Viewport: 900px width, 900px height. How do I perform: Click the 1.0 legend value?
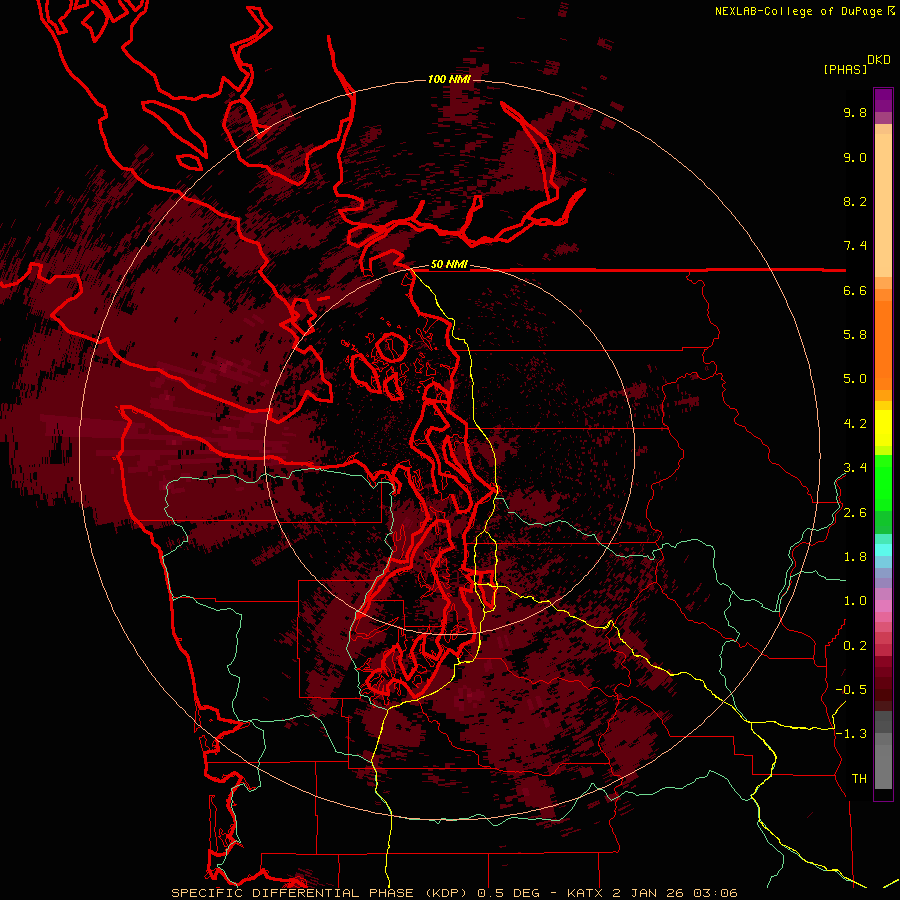pyautogui.click(x=855, y=600)
